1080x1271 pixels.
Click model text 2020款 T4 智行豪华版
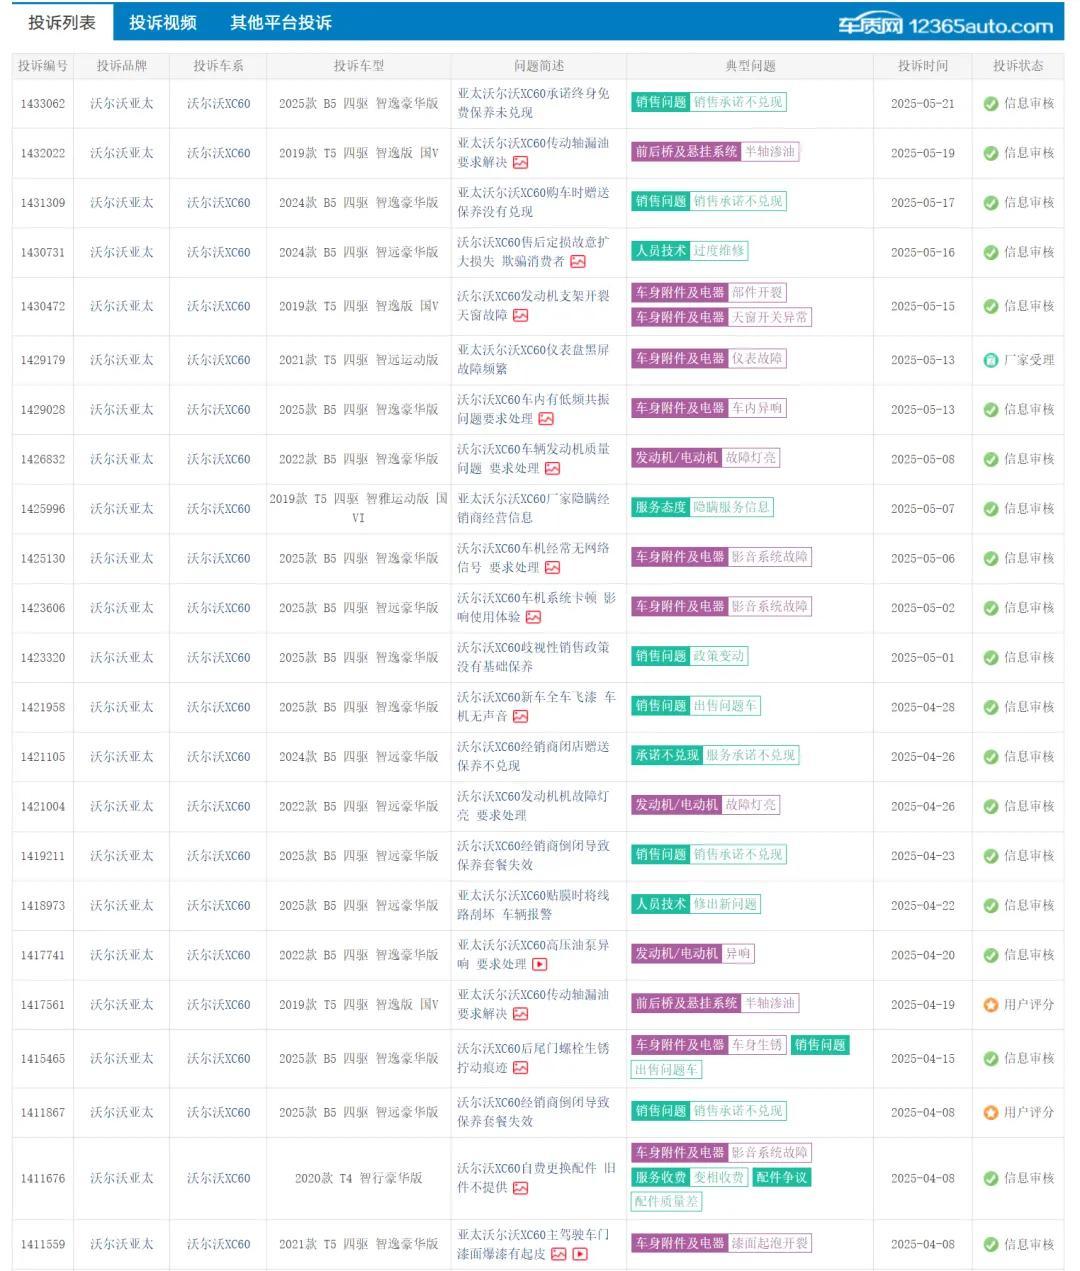359,1178
